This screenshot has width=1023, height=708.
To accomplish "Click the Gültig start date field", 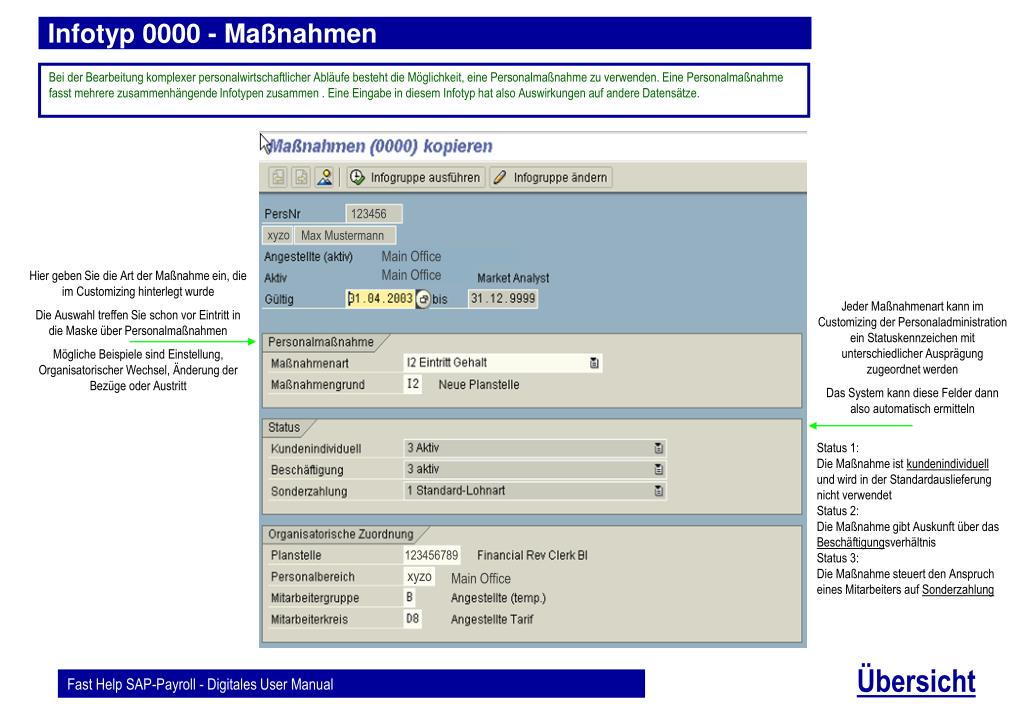I will coord(380,299).
